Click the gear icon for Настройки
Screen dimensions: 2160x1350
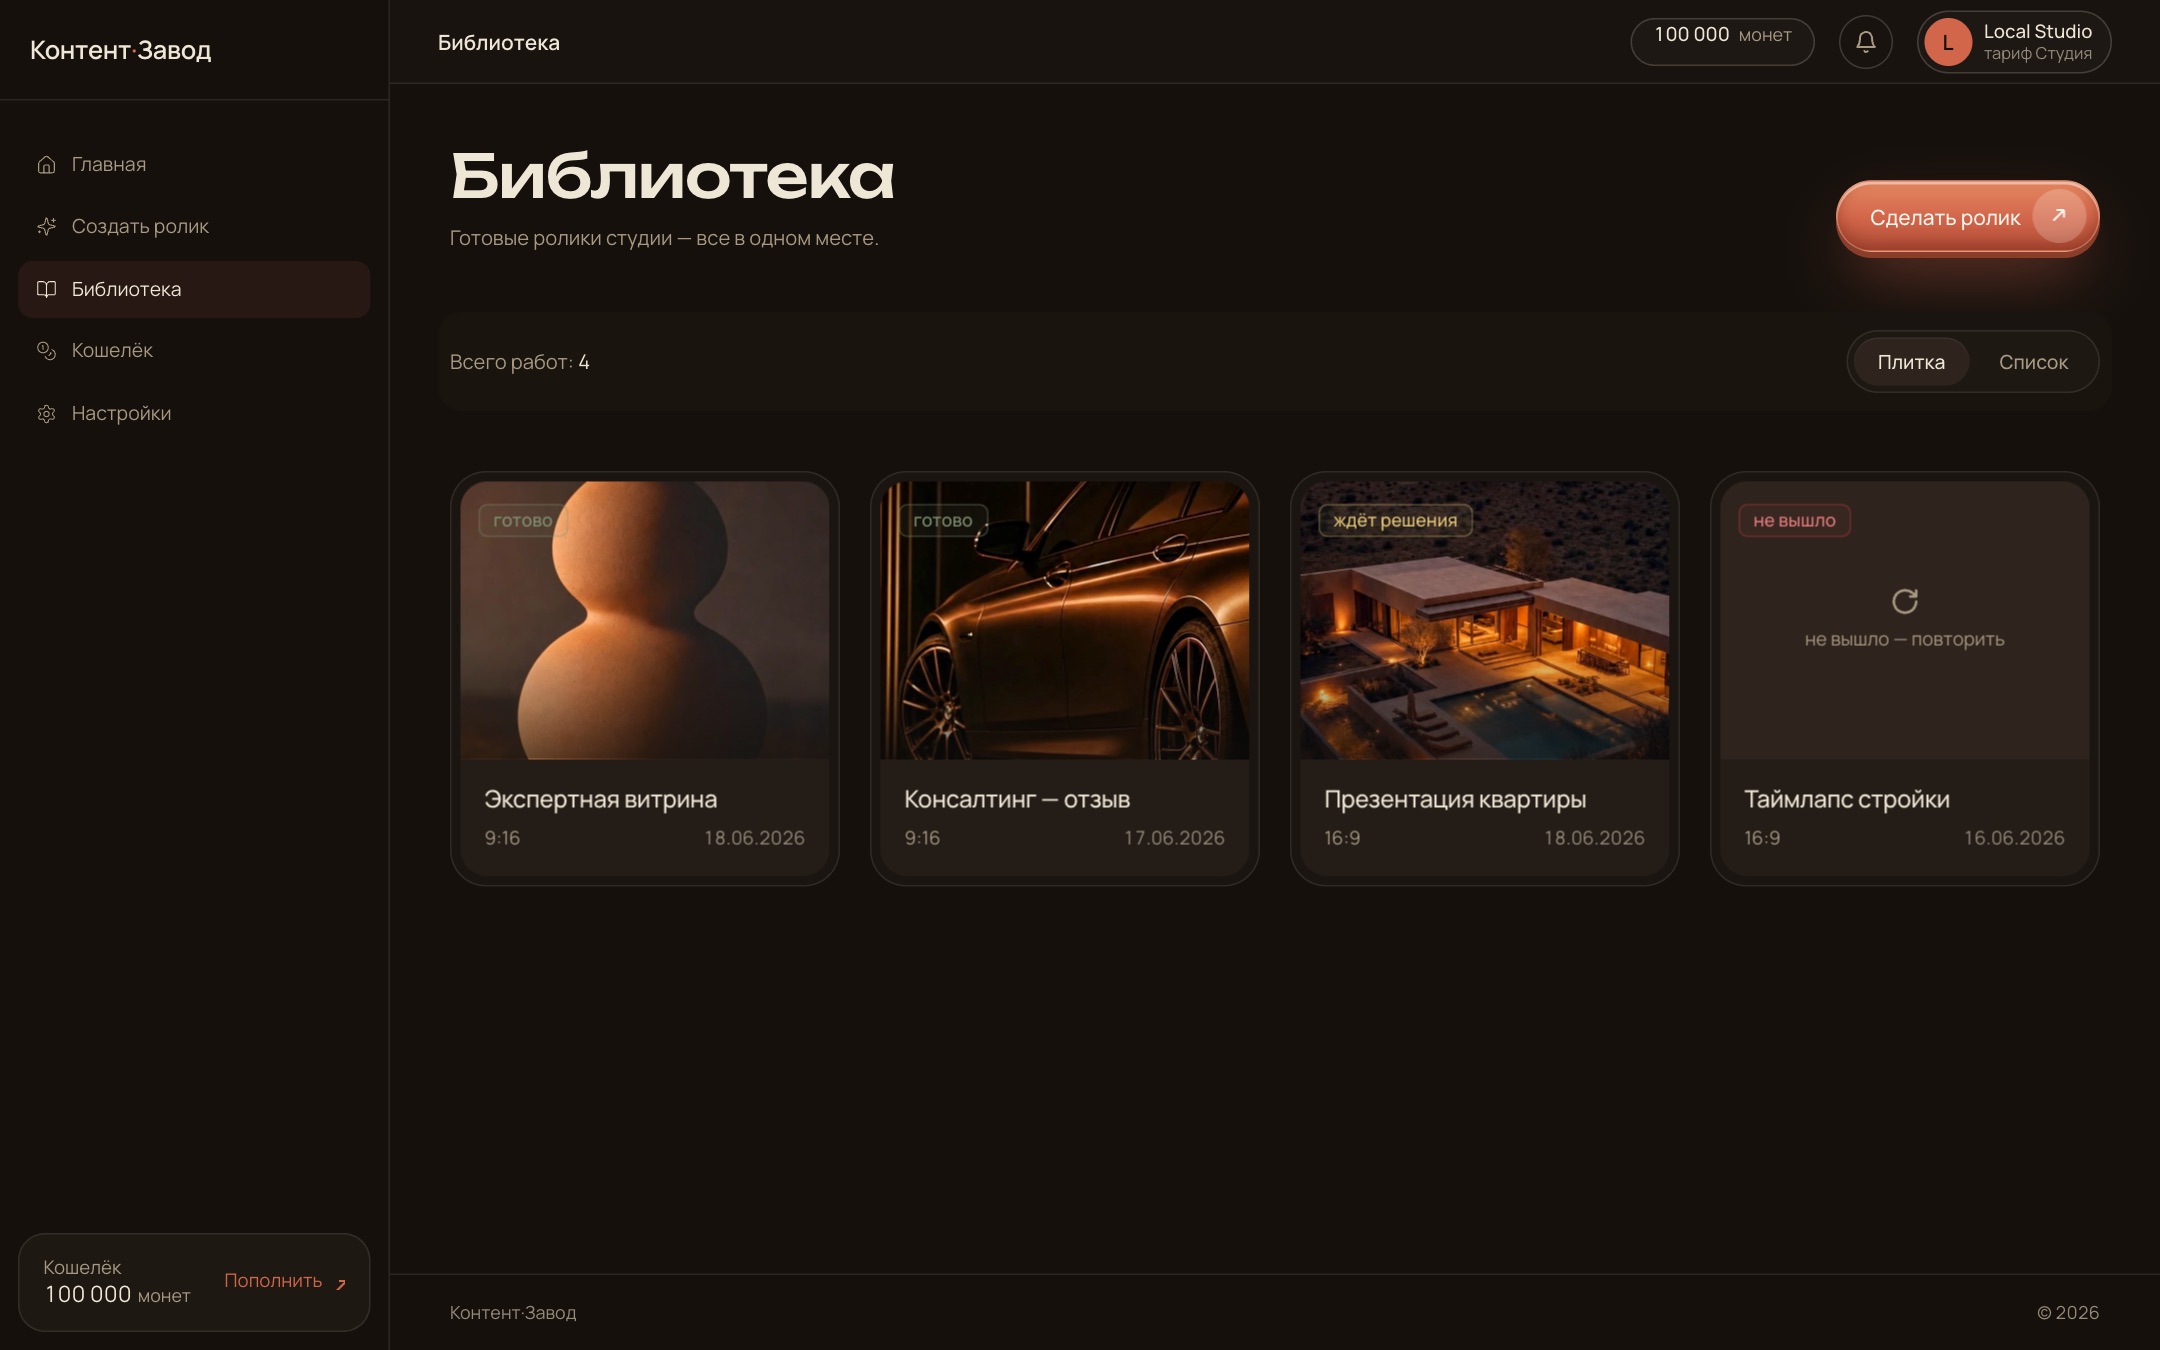pyautogui.click(x=46, y=413)
